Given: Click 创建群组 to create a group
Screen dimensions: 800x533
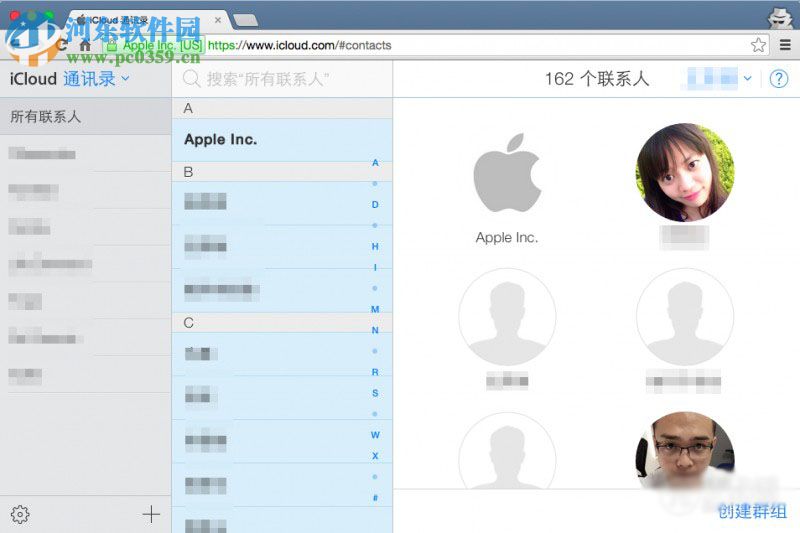Looking at the screenshot, I should 752,511.
